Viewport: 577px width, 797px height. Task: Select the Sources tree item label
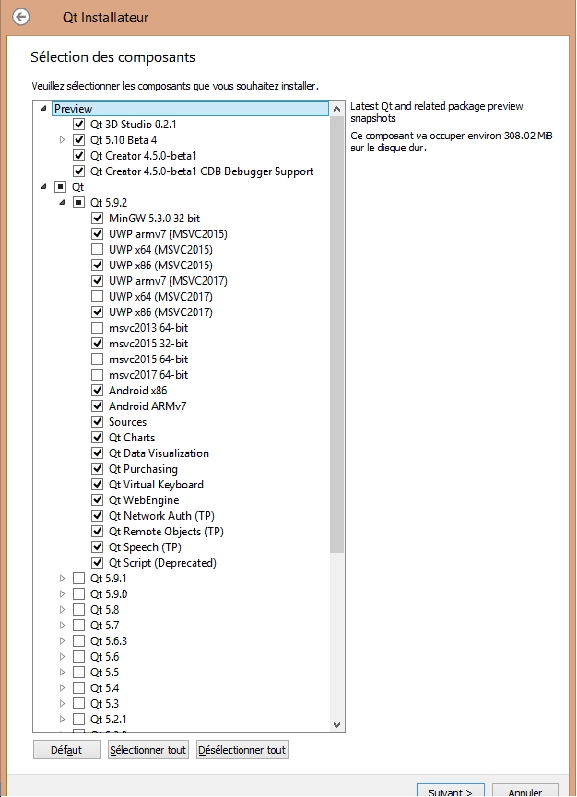coord(128,422)
